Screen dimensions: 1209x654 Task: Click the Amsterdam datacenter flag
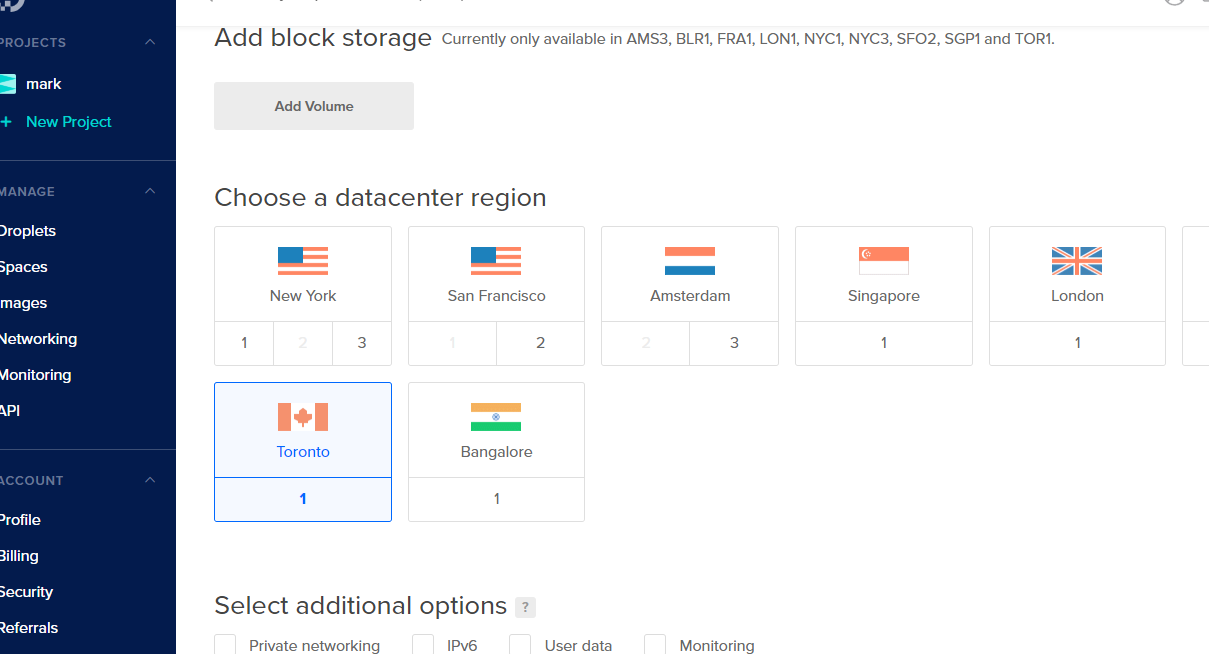click(x=689, y=260)
